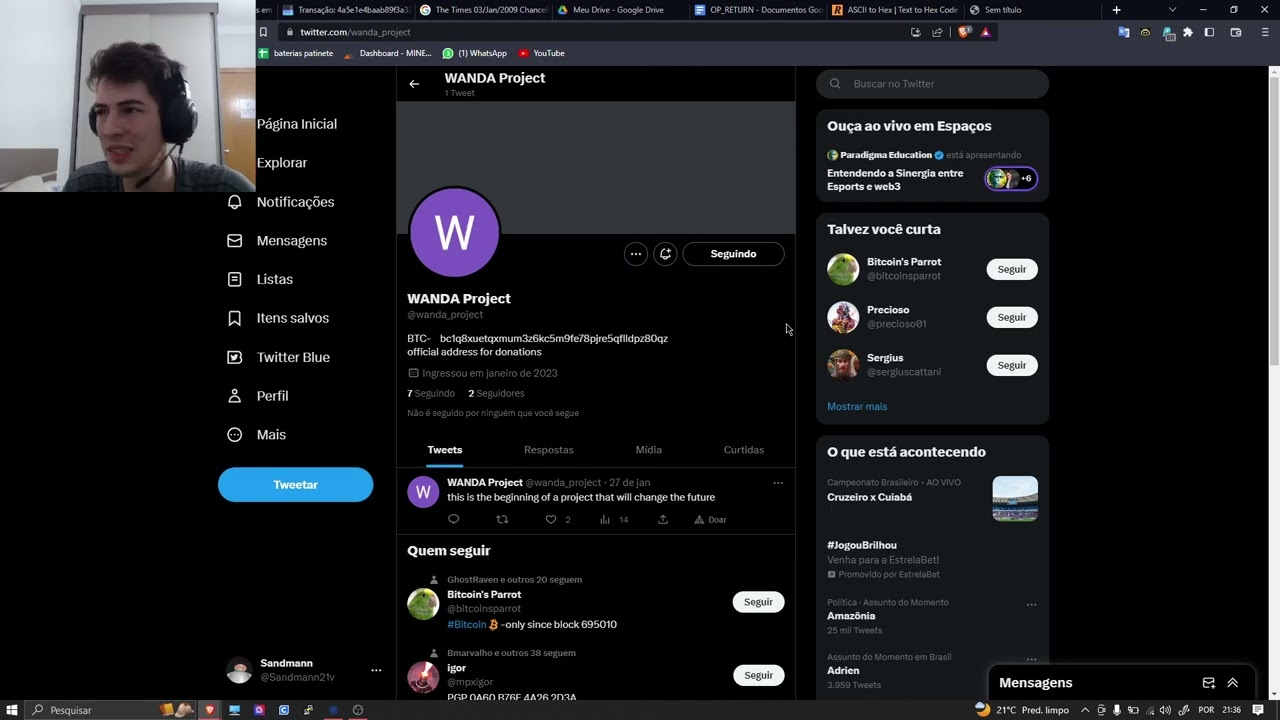
Task: Open the browser hamburger menu
Action: click(x=1264, y=32)
